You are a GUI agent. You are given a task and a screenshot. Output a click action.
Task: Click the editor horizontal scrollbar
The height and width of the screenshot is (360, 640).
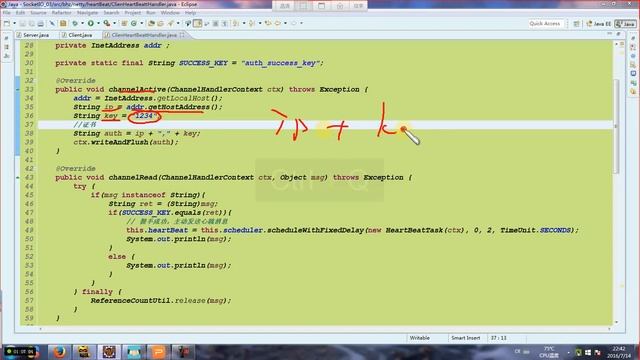[324, 329]
